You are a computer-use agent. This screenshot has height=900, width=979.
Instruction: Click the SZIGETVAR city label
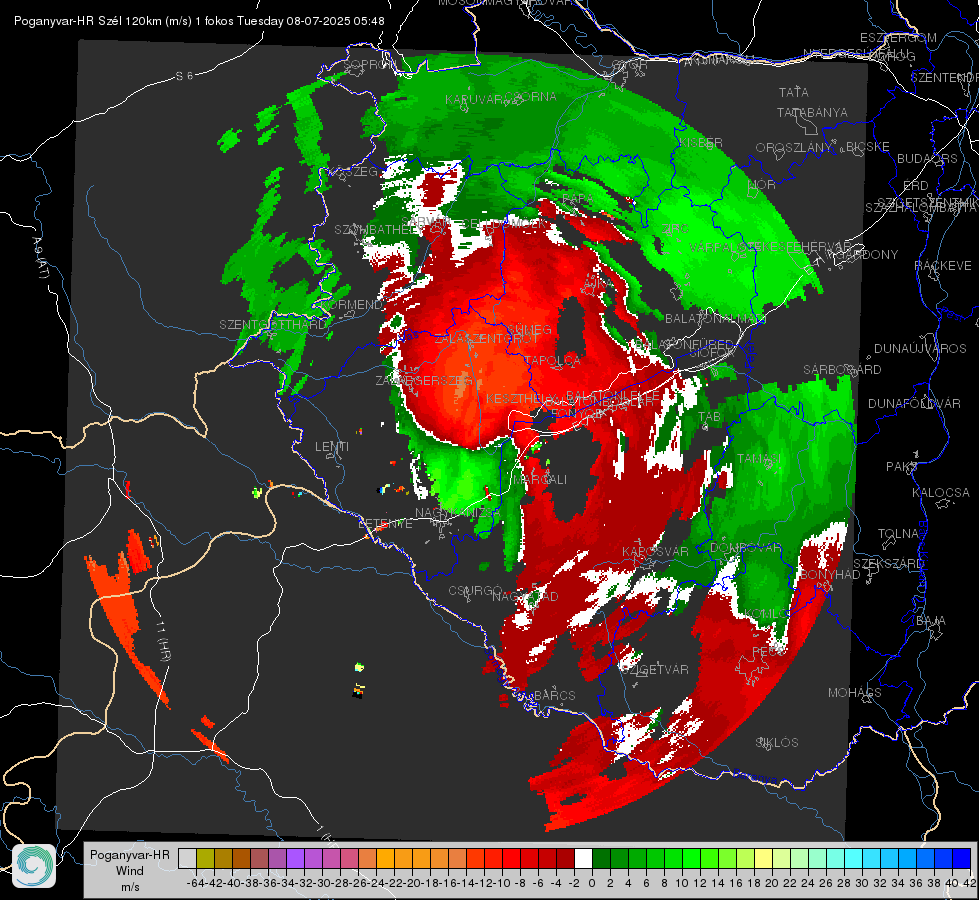click(x=654, y=670)
